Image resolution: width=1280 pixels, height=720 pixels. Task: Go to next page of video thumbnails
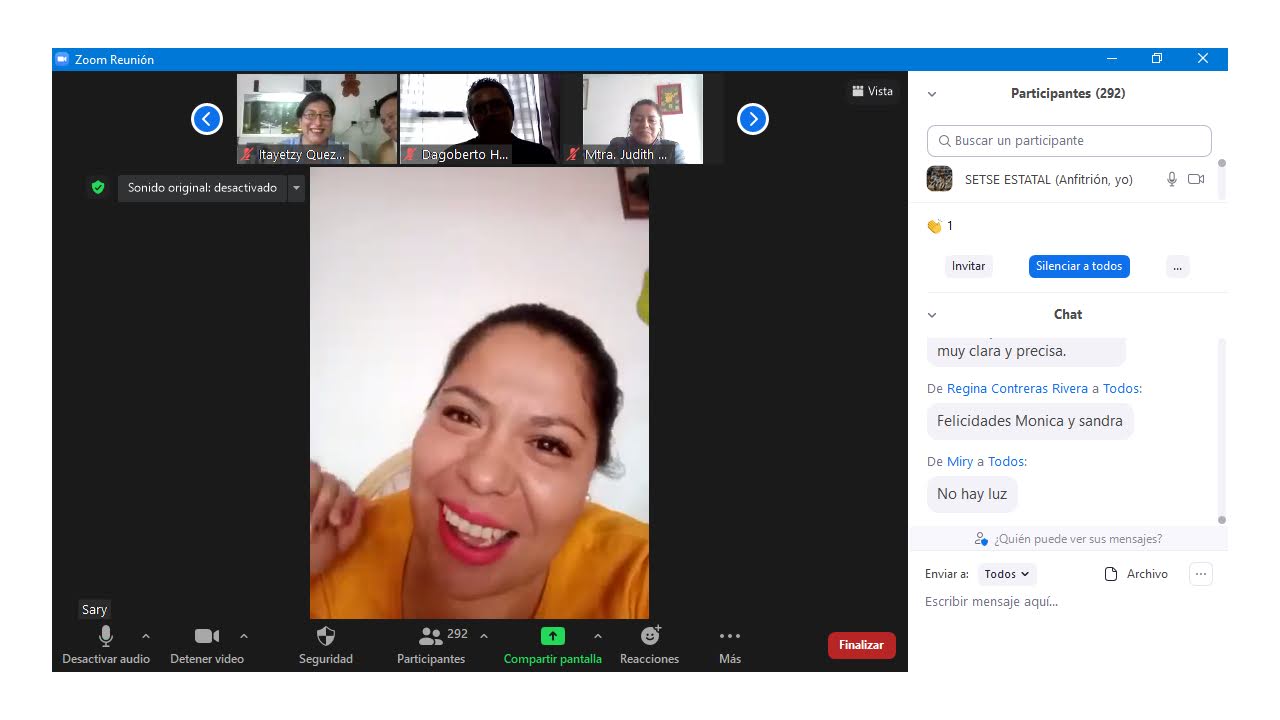(x=752, y=119)
